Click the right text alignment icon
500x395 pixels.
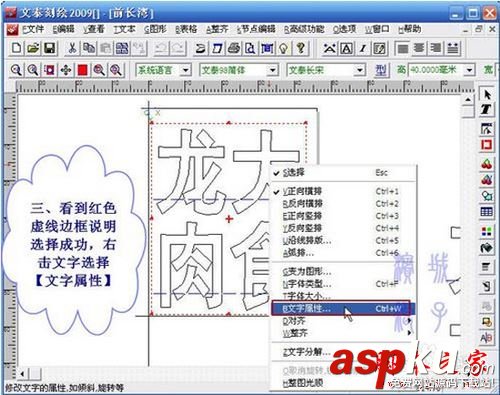tap(436, 49)
